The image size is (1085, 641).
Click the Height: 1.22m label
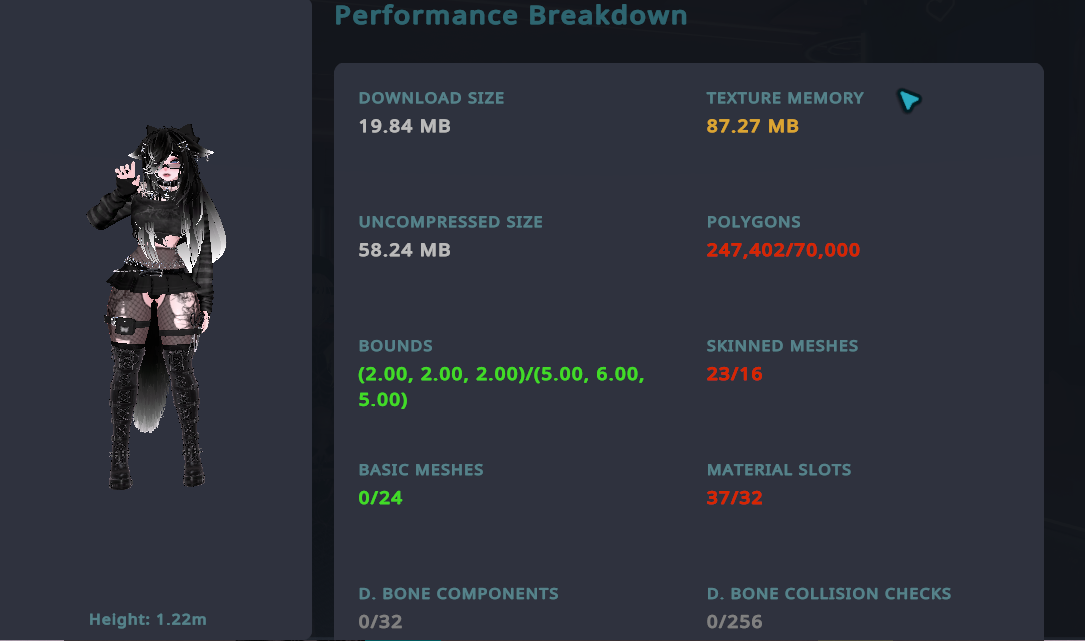tap(148, 620)
